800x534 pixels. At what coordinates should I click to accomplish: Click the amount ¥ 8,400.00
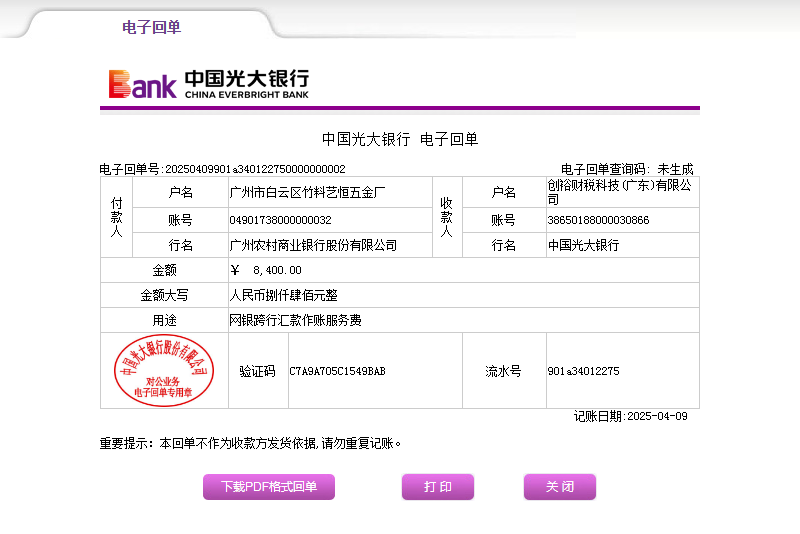point(265,270)
